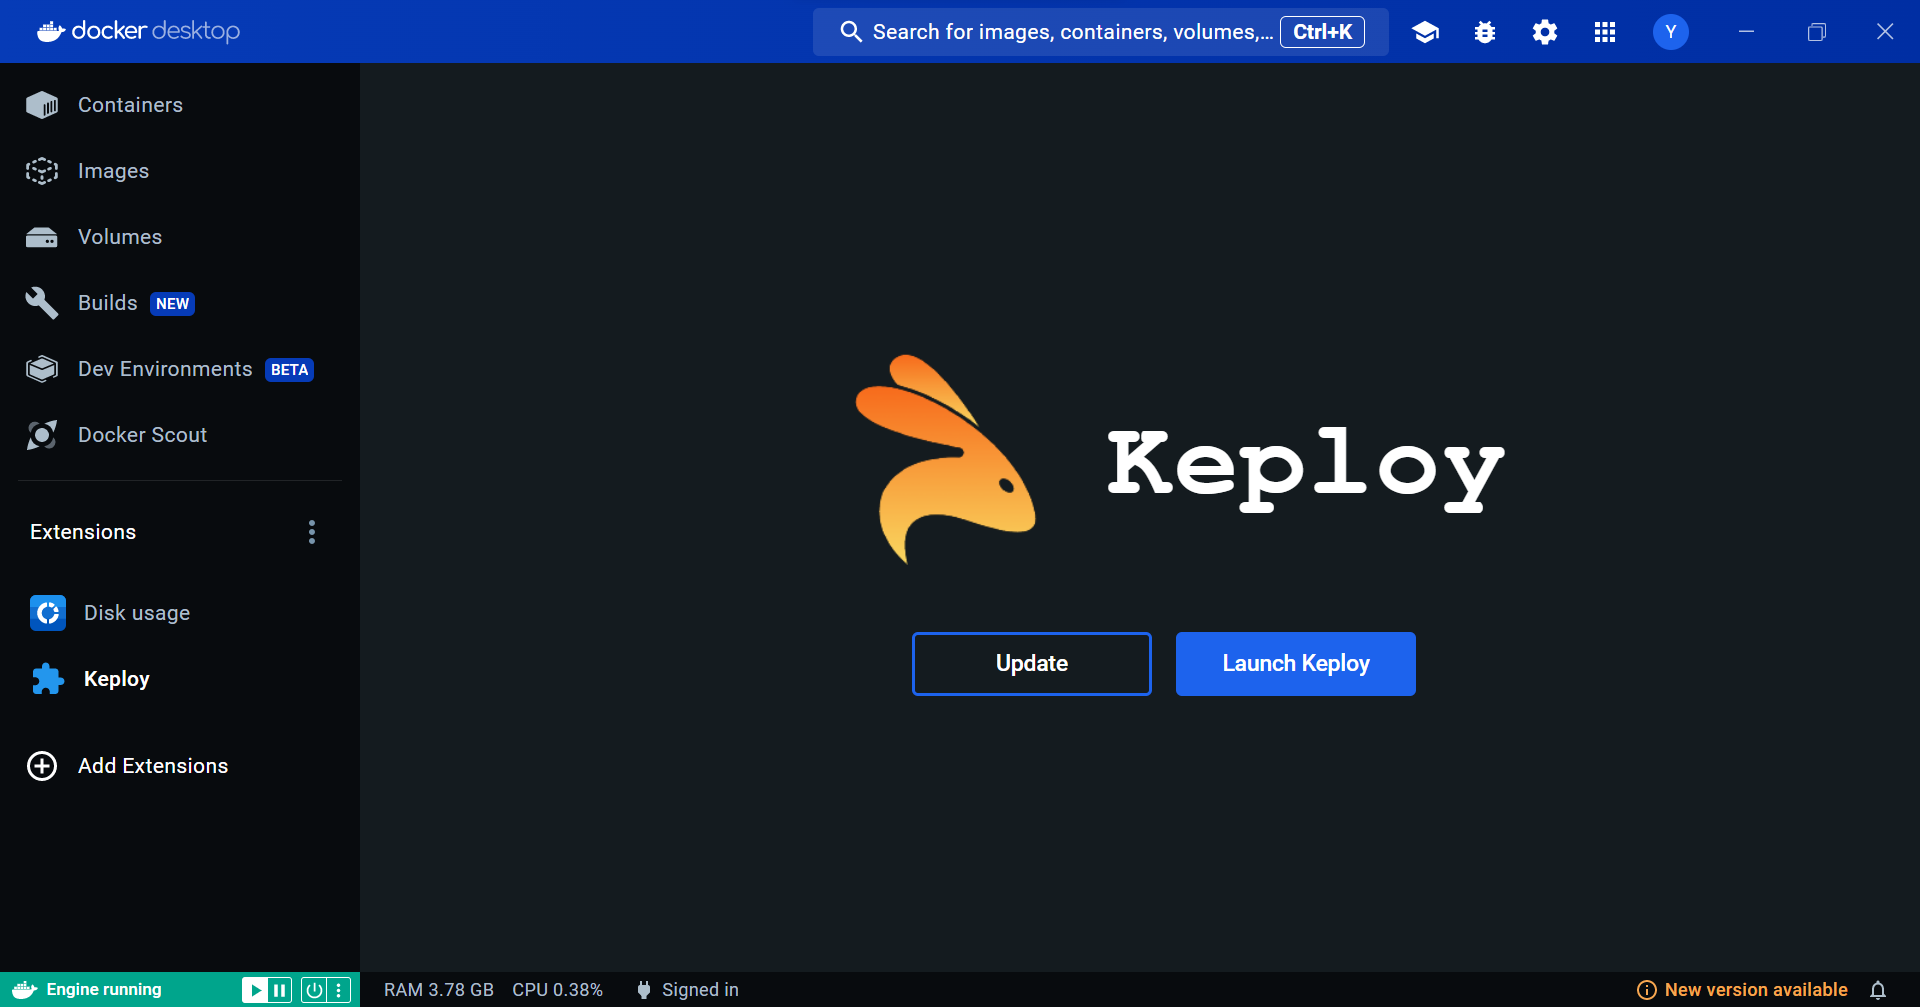Click the Ctrl+K shortcut badge

pos(1323,32)
